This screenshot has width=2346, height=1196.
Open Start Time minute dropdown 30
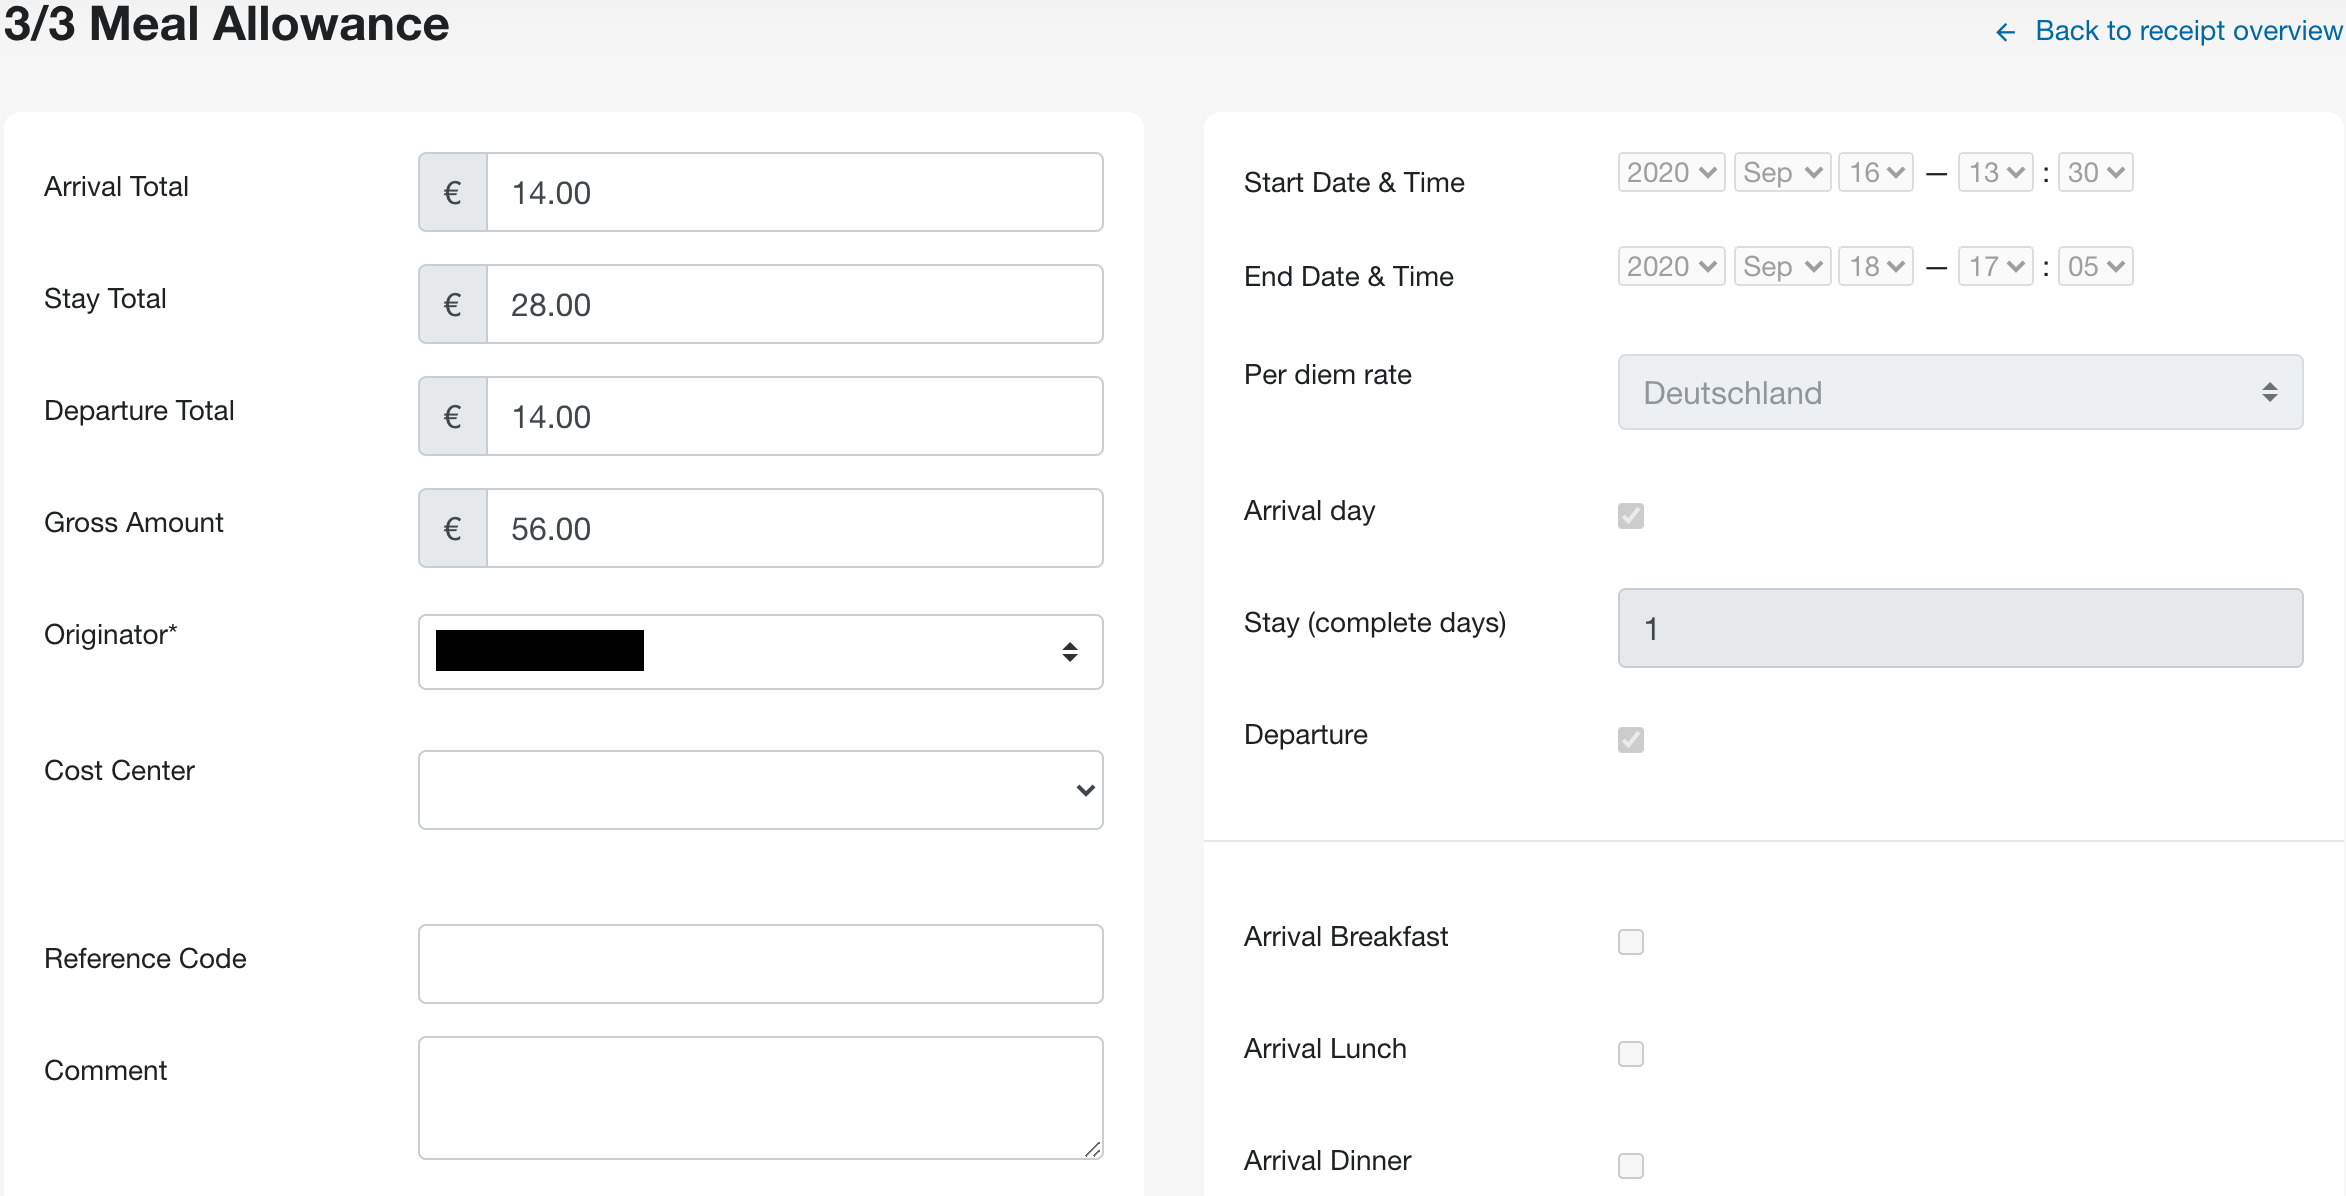[2096, 173]
